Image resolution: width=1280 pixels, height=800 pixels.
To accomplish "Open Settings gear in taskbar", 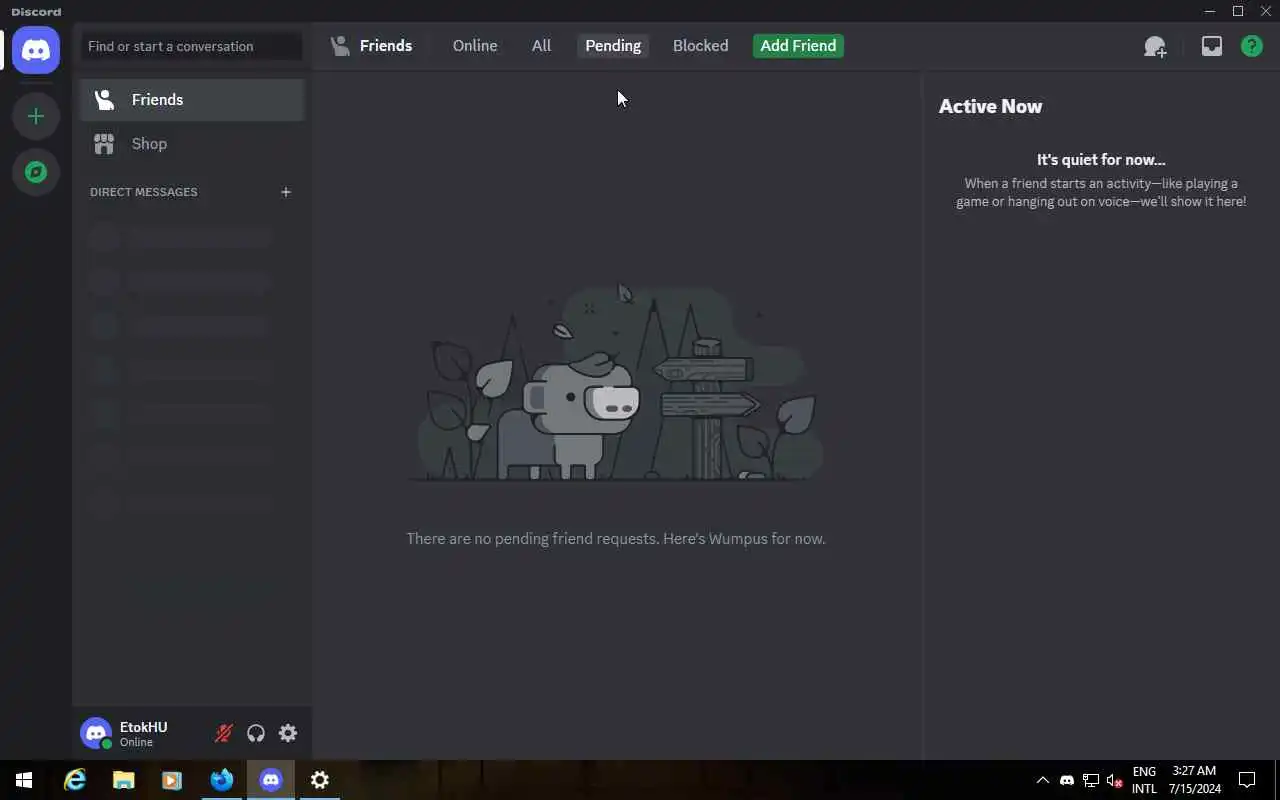I will [320, 780].
